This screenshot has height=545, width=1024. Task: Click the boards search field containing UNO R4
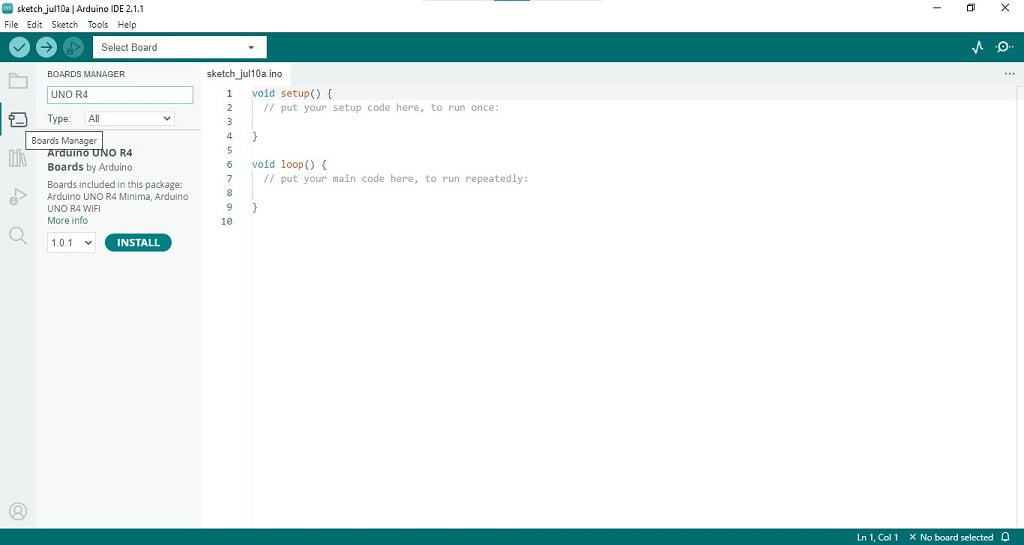tap(120, 95)
